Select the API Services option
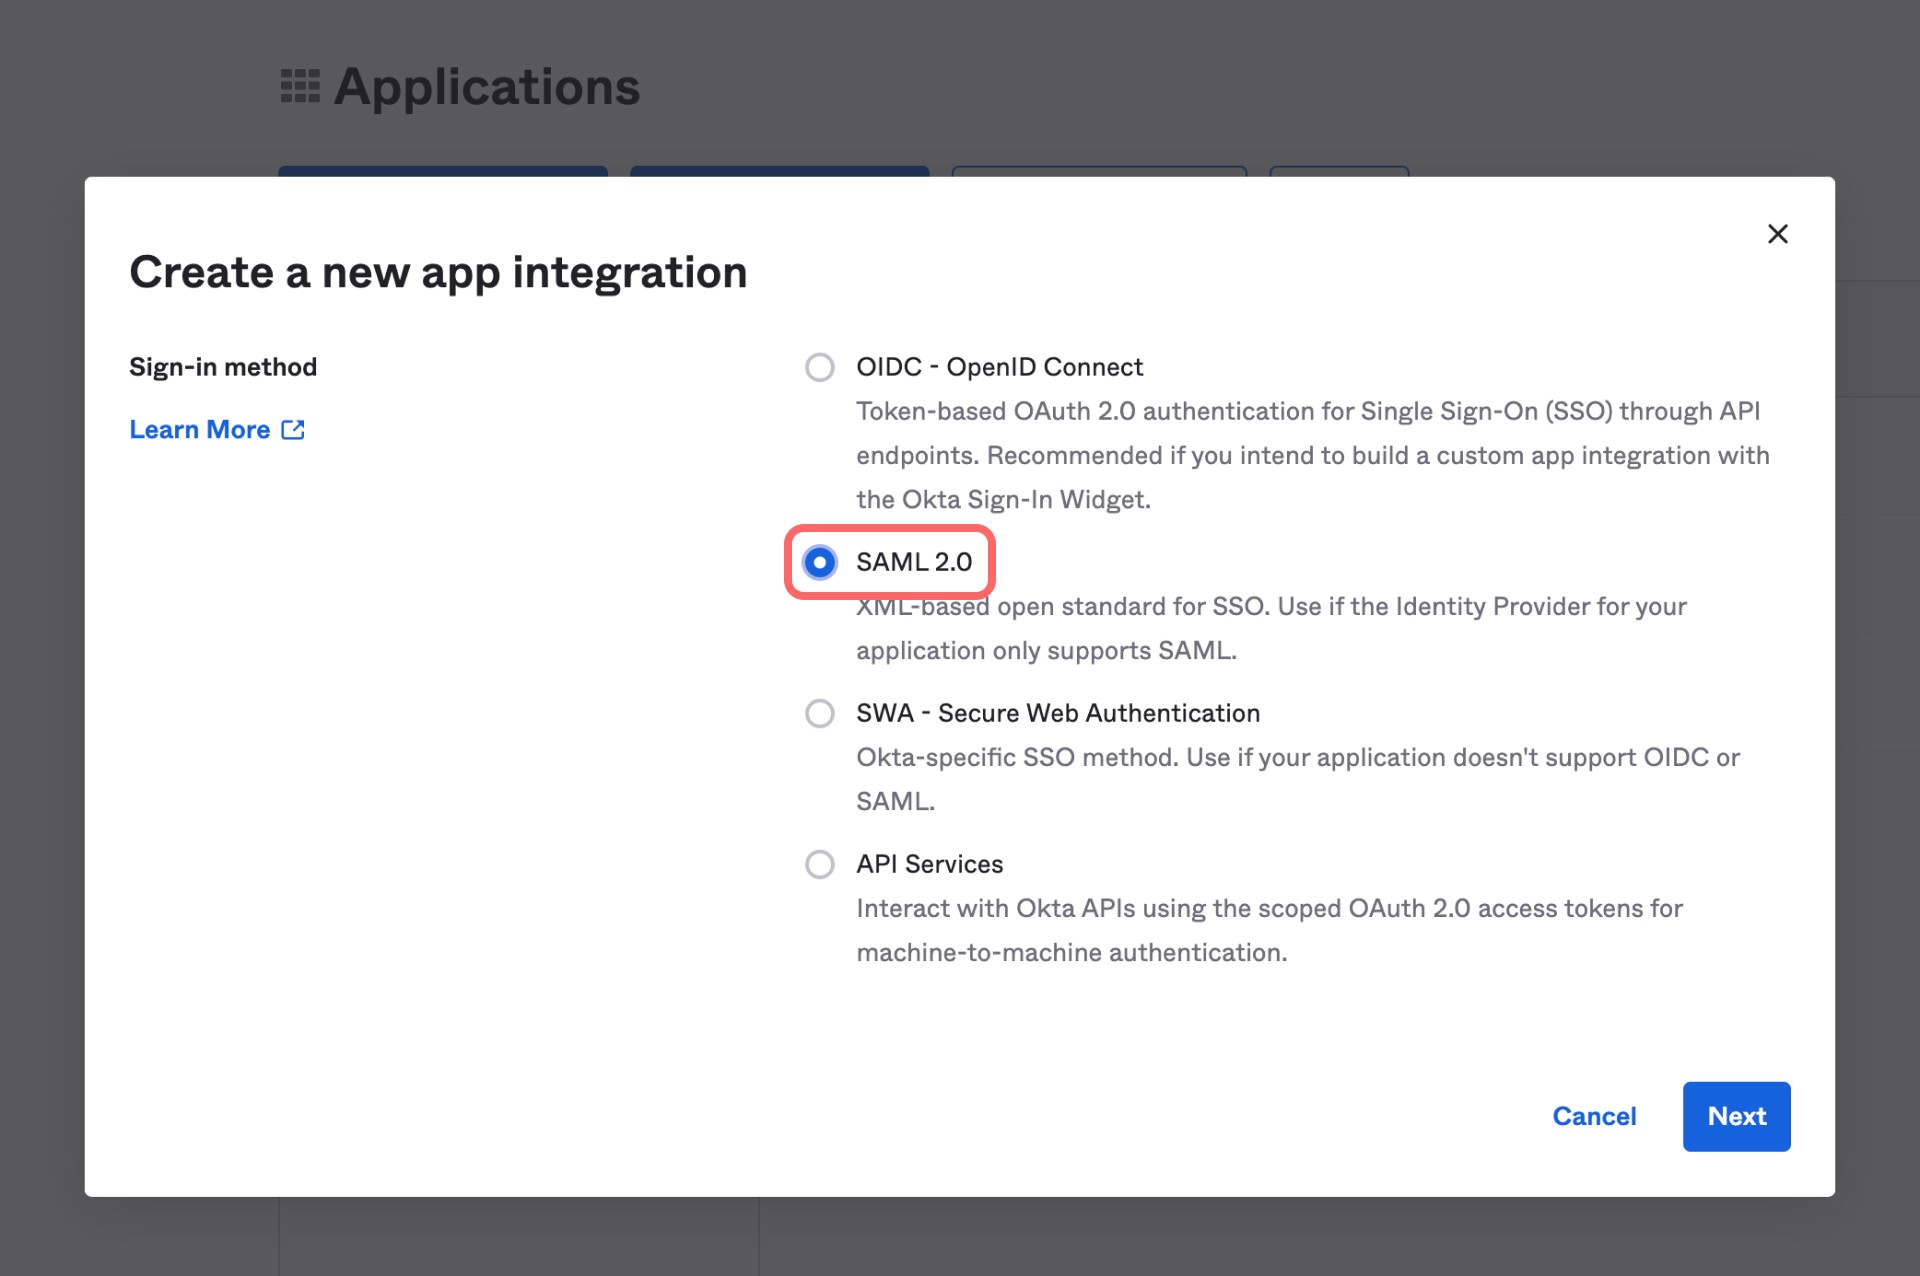This screenshot has width=1920, height=1276. click(929, 864)
